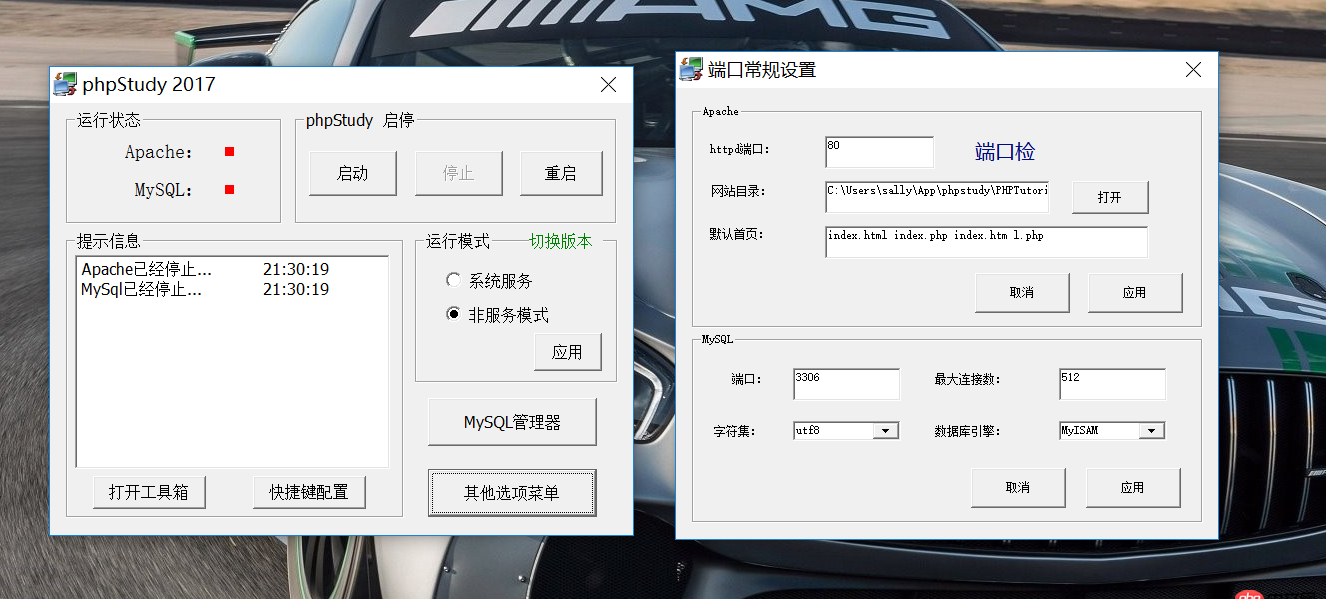
Task: Open the MySQL管理器
Action: coord(512,421)
